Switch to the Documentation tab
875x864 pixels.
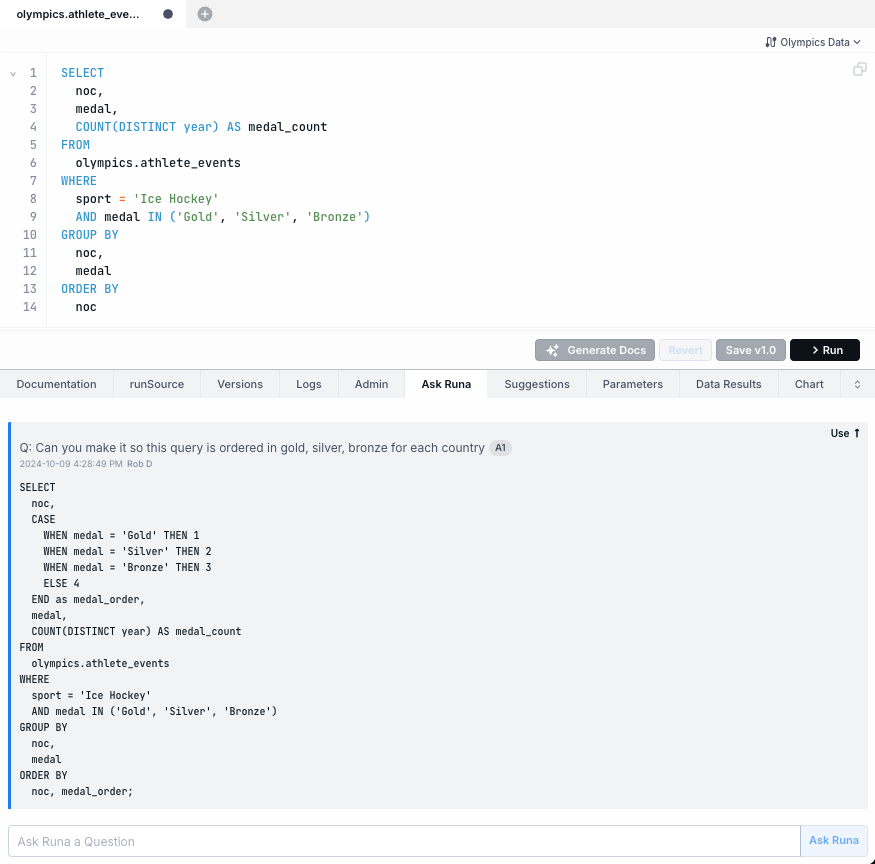point(56,384)
